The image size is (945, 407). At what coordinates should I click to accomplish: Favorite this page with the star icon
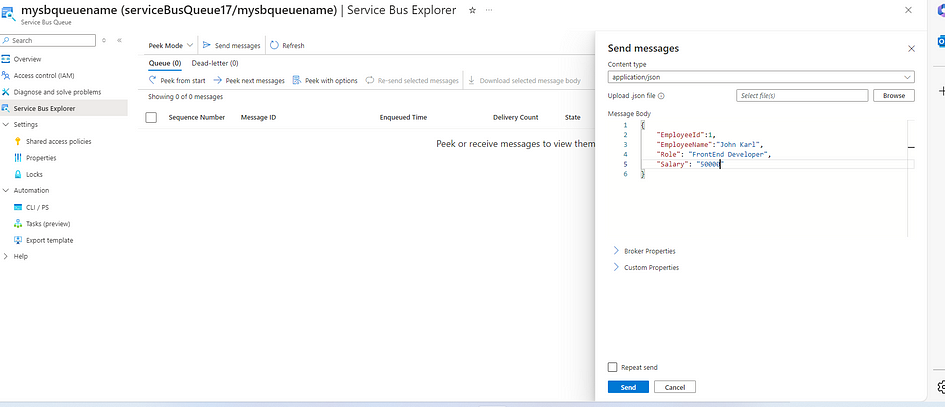pyautogui.click(x=472, y=10)
